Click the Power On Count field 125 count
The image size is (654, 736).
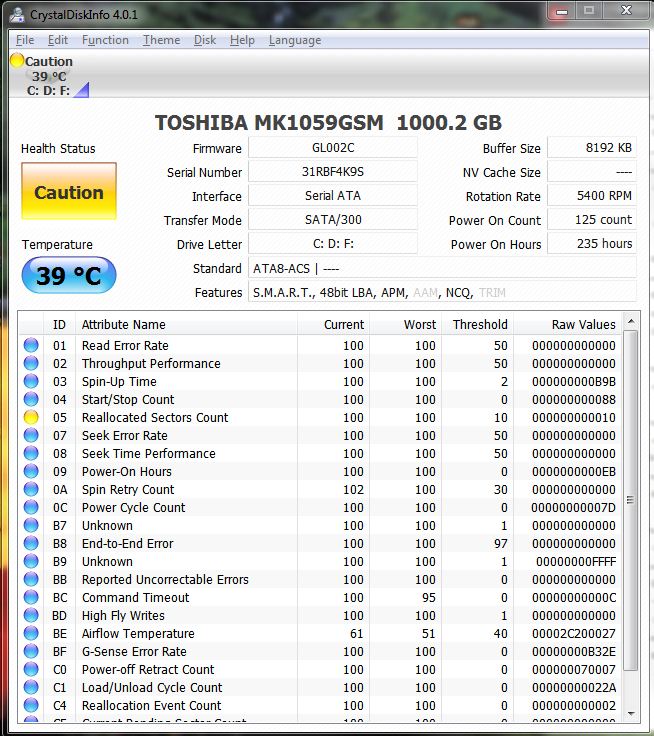click(592, 220)
